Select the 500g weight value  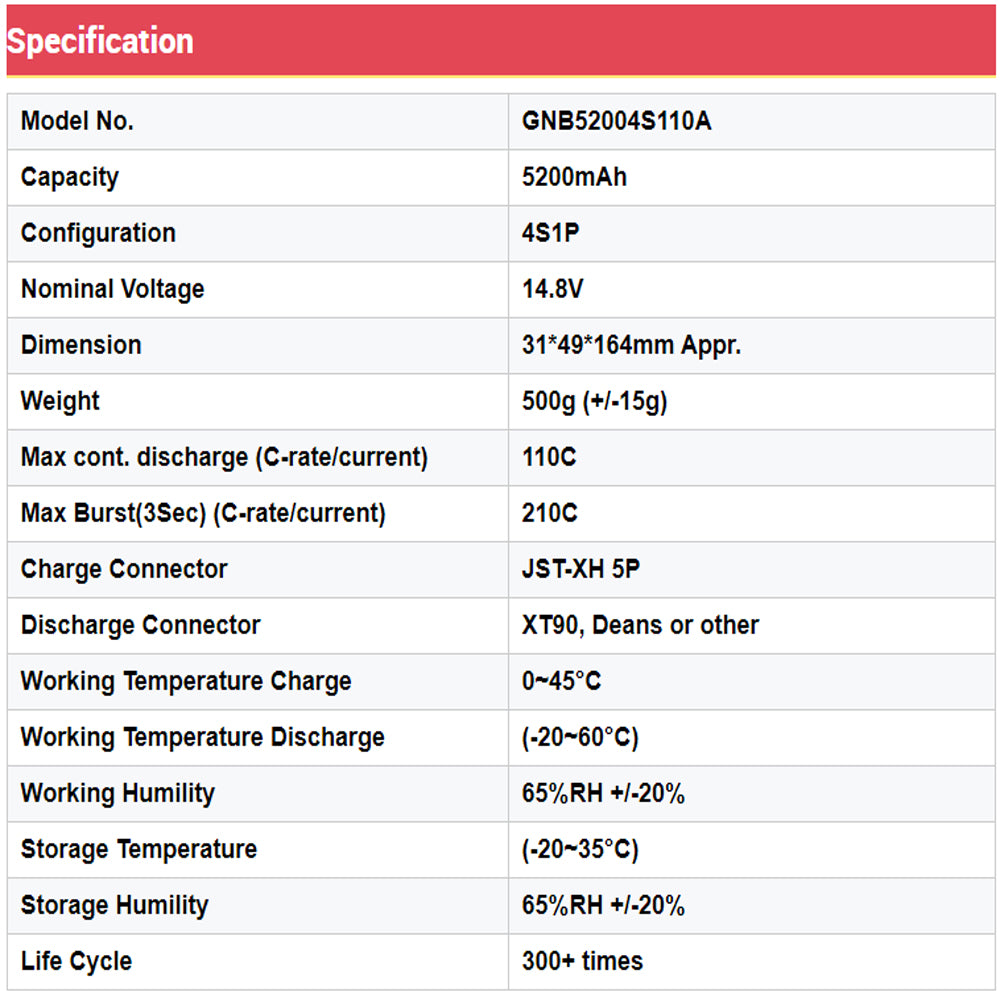click(x=594, y=402)
